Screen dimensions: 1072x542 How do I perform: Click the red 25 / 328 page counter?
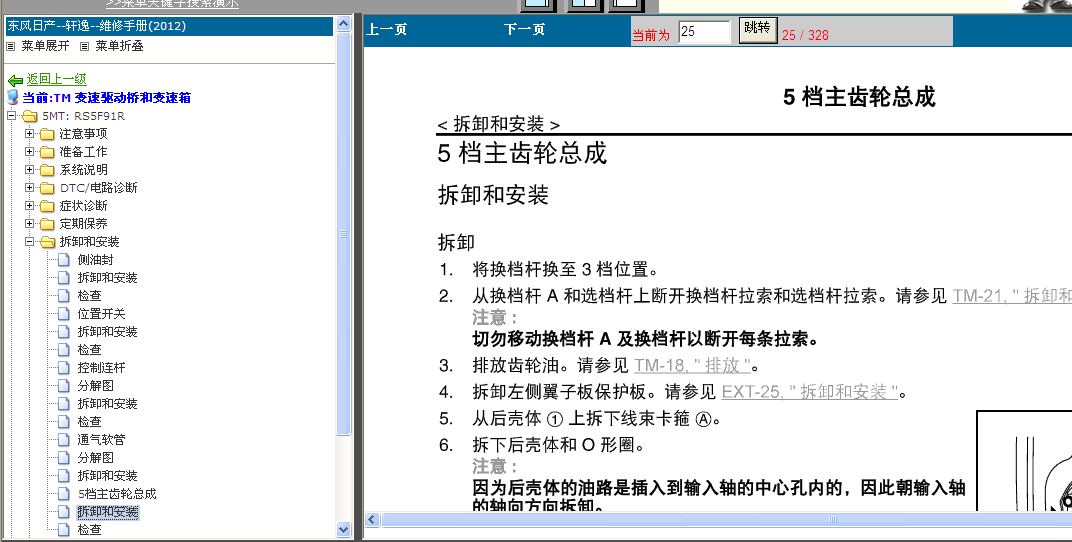tap(805, 35)
